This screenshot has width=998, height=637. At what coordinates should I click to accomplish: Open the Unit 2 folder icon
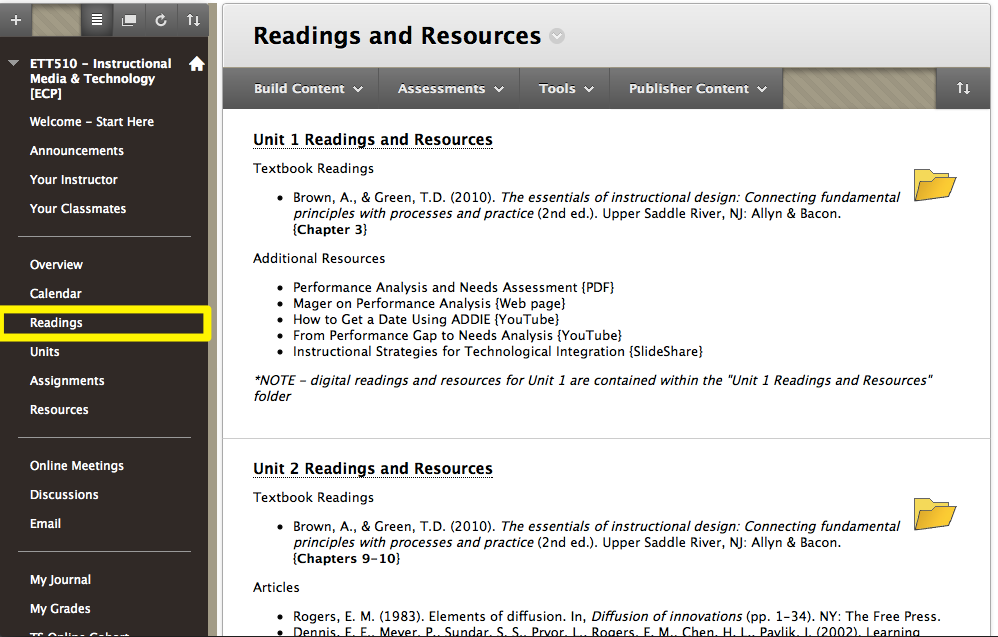click(x=934, y=514)
